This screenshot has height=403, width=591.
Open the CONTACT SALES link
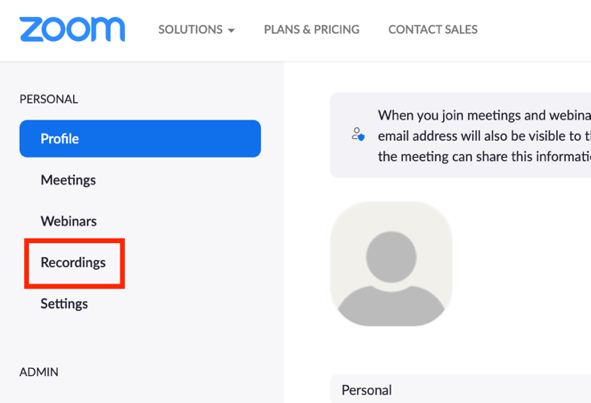pos(433,29)
